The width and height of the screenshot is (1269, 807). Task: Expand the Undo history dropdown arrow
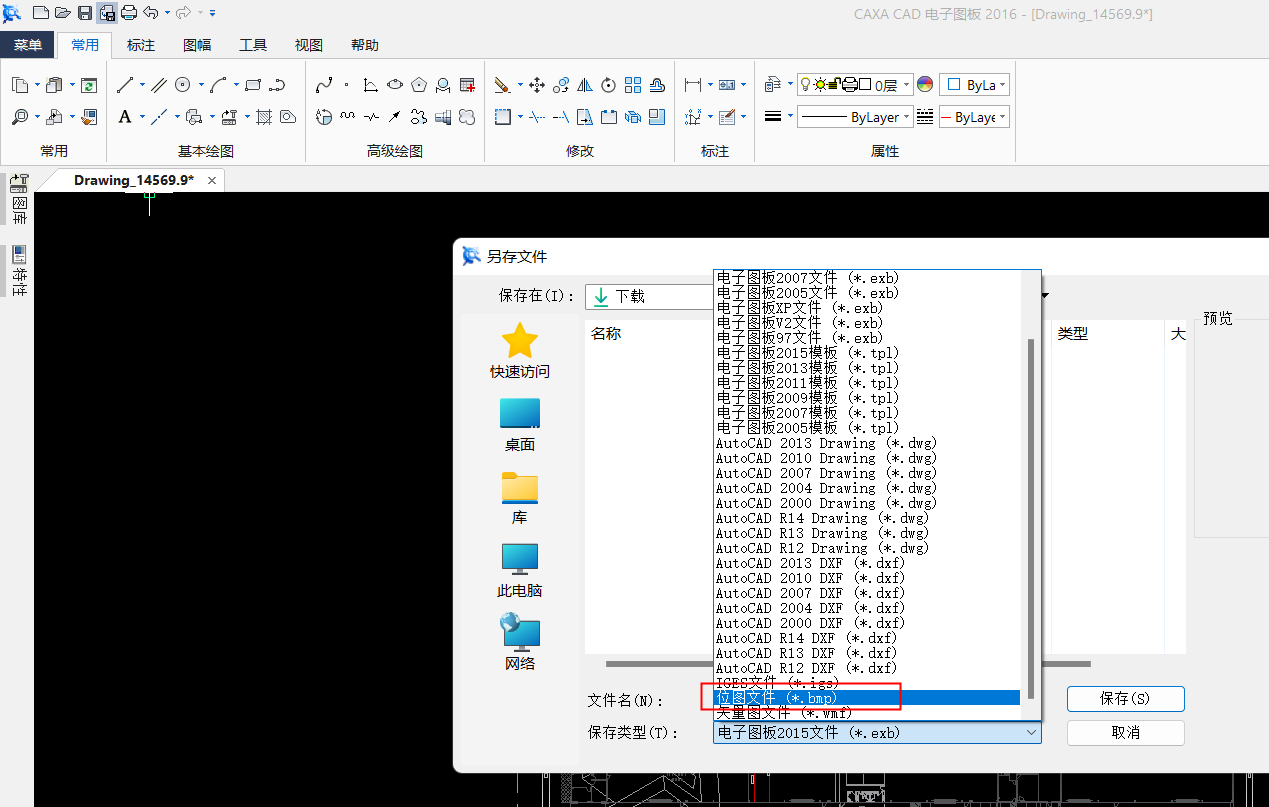[x=166, y=13]
